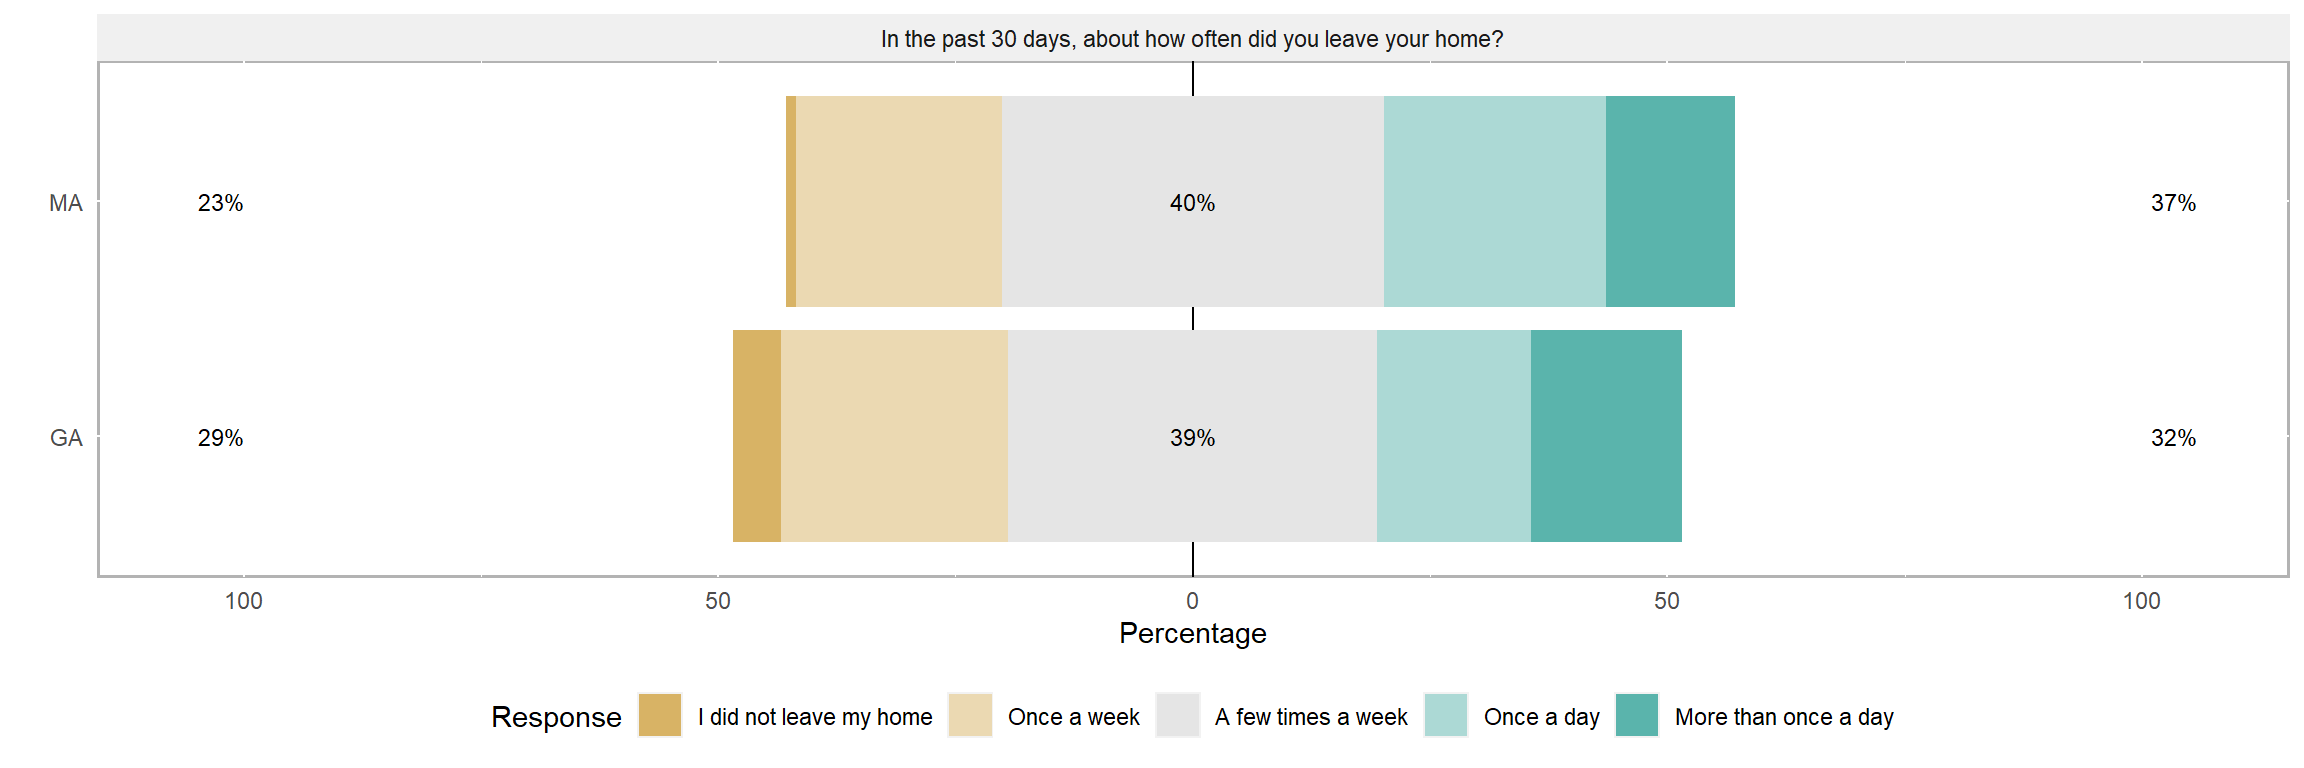This screenshot has height=768, width=2304.
Task: Select the 32% label in the GA row
Action: 2173,438
